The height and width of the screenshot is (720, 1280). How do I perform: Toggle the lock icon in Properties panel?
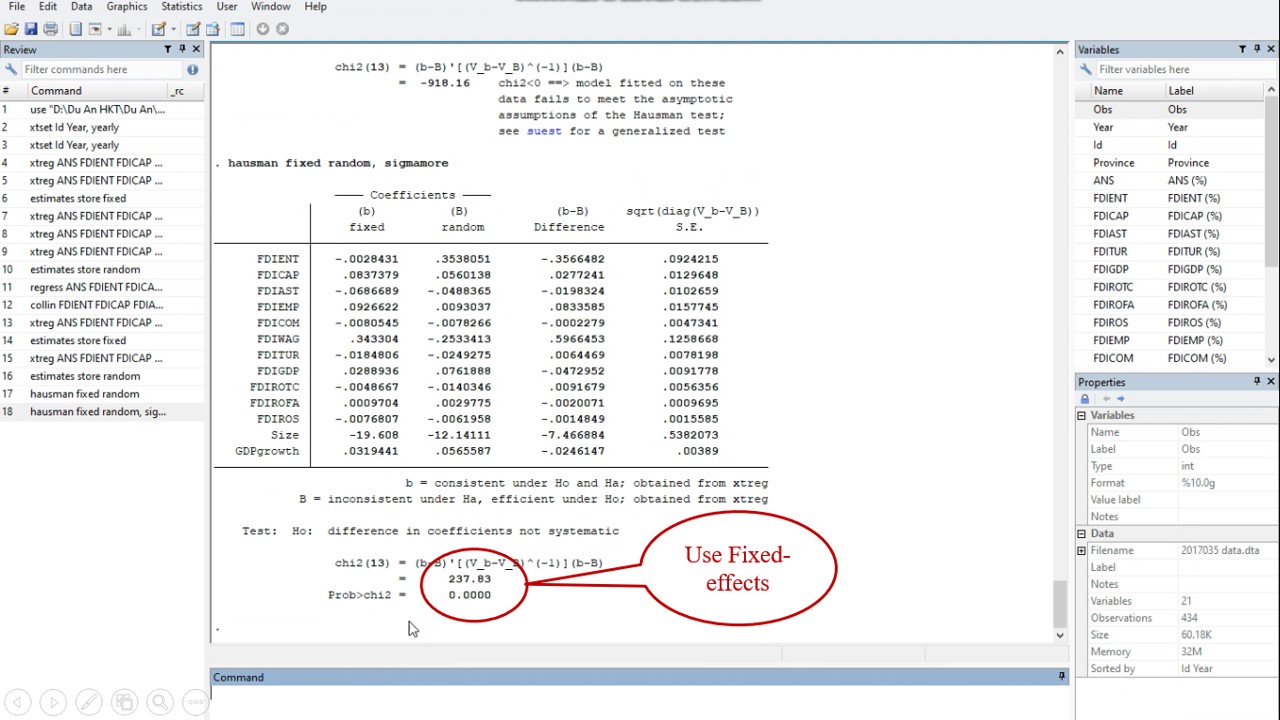1085,399
